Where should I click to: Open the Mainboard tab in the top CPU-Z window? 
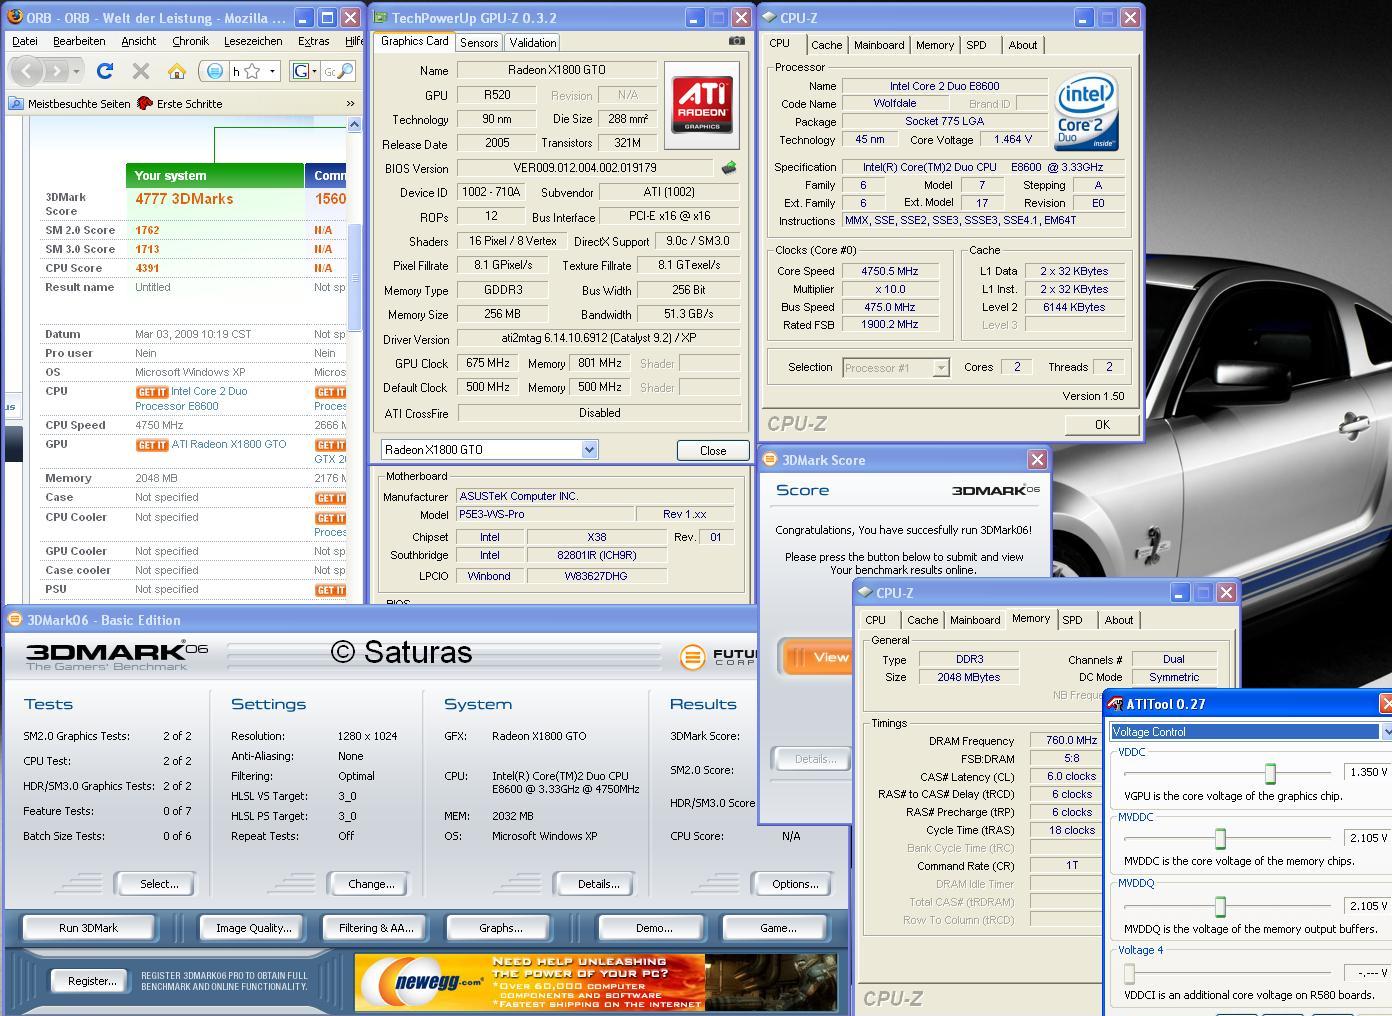(879, 45)
